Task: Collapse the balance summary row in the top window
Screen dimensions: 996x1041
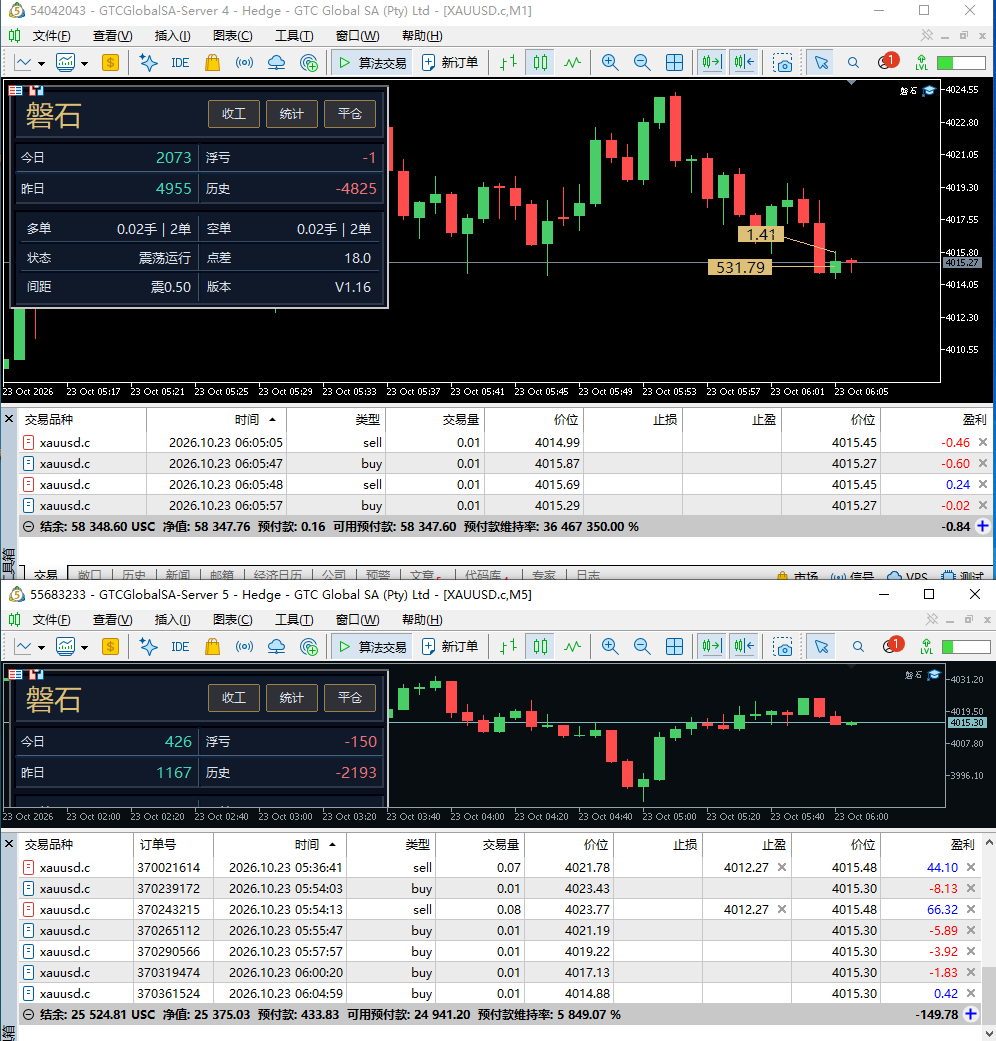Action: [x=28, y=527]
